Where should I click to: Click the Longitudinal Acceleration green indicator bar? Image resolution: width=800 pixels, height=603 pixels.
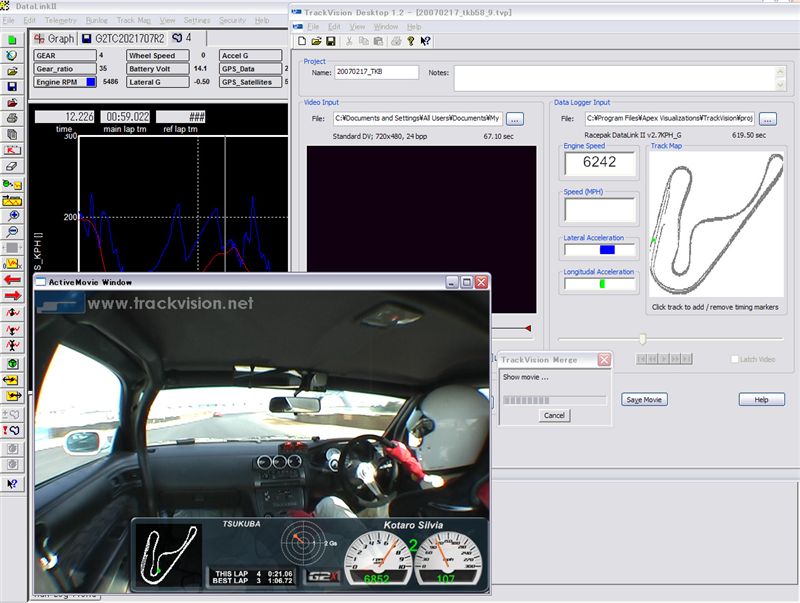602,284
